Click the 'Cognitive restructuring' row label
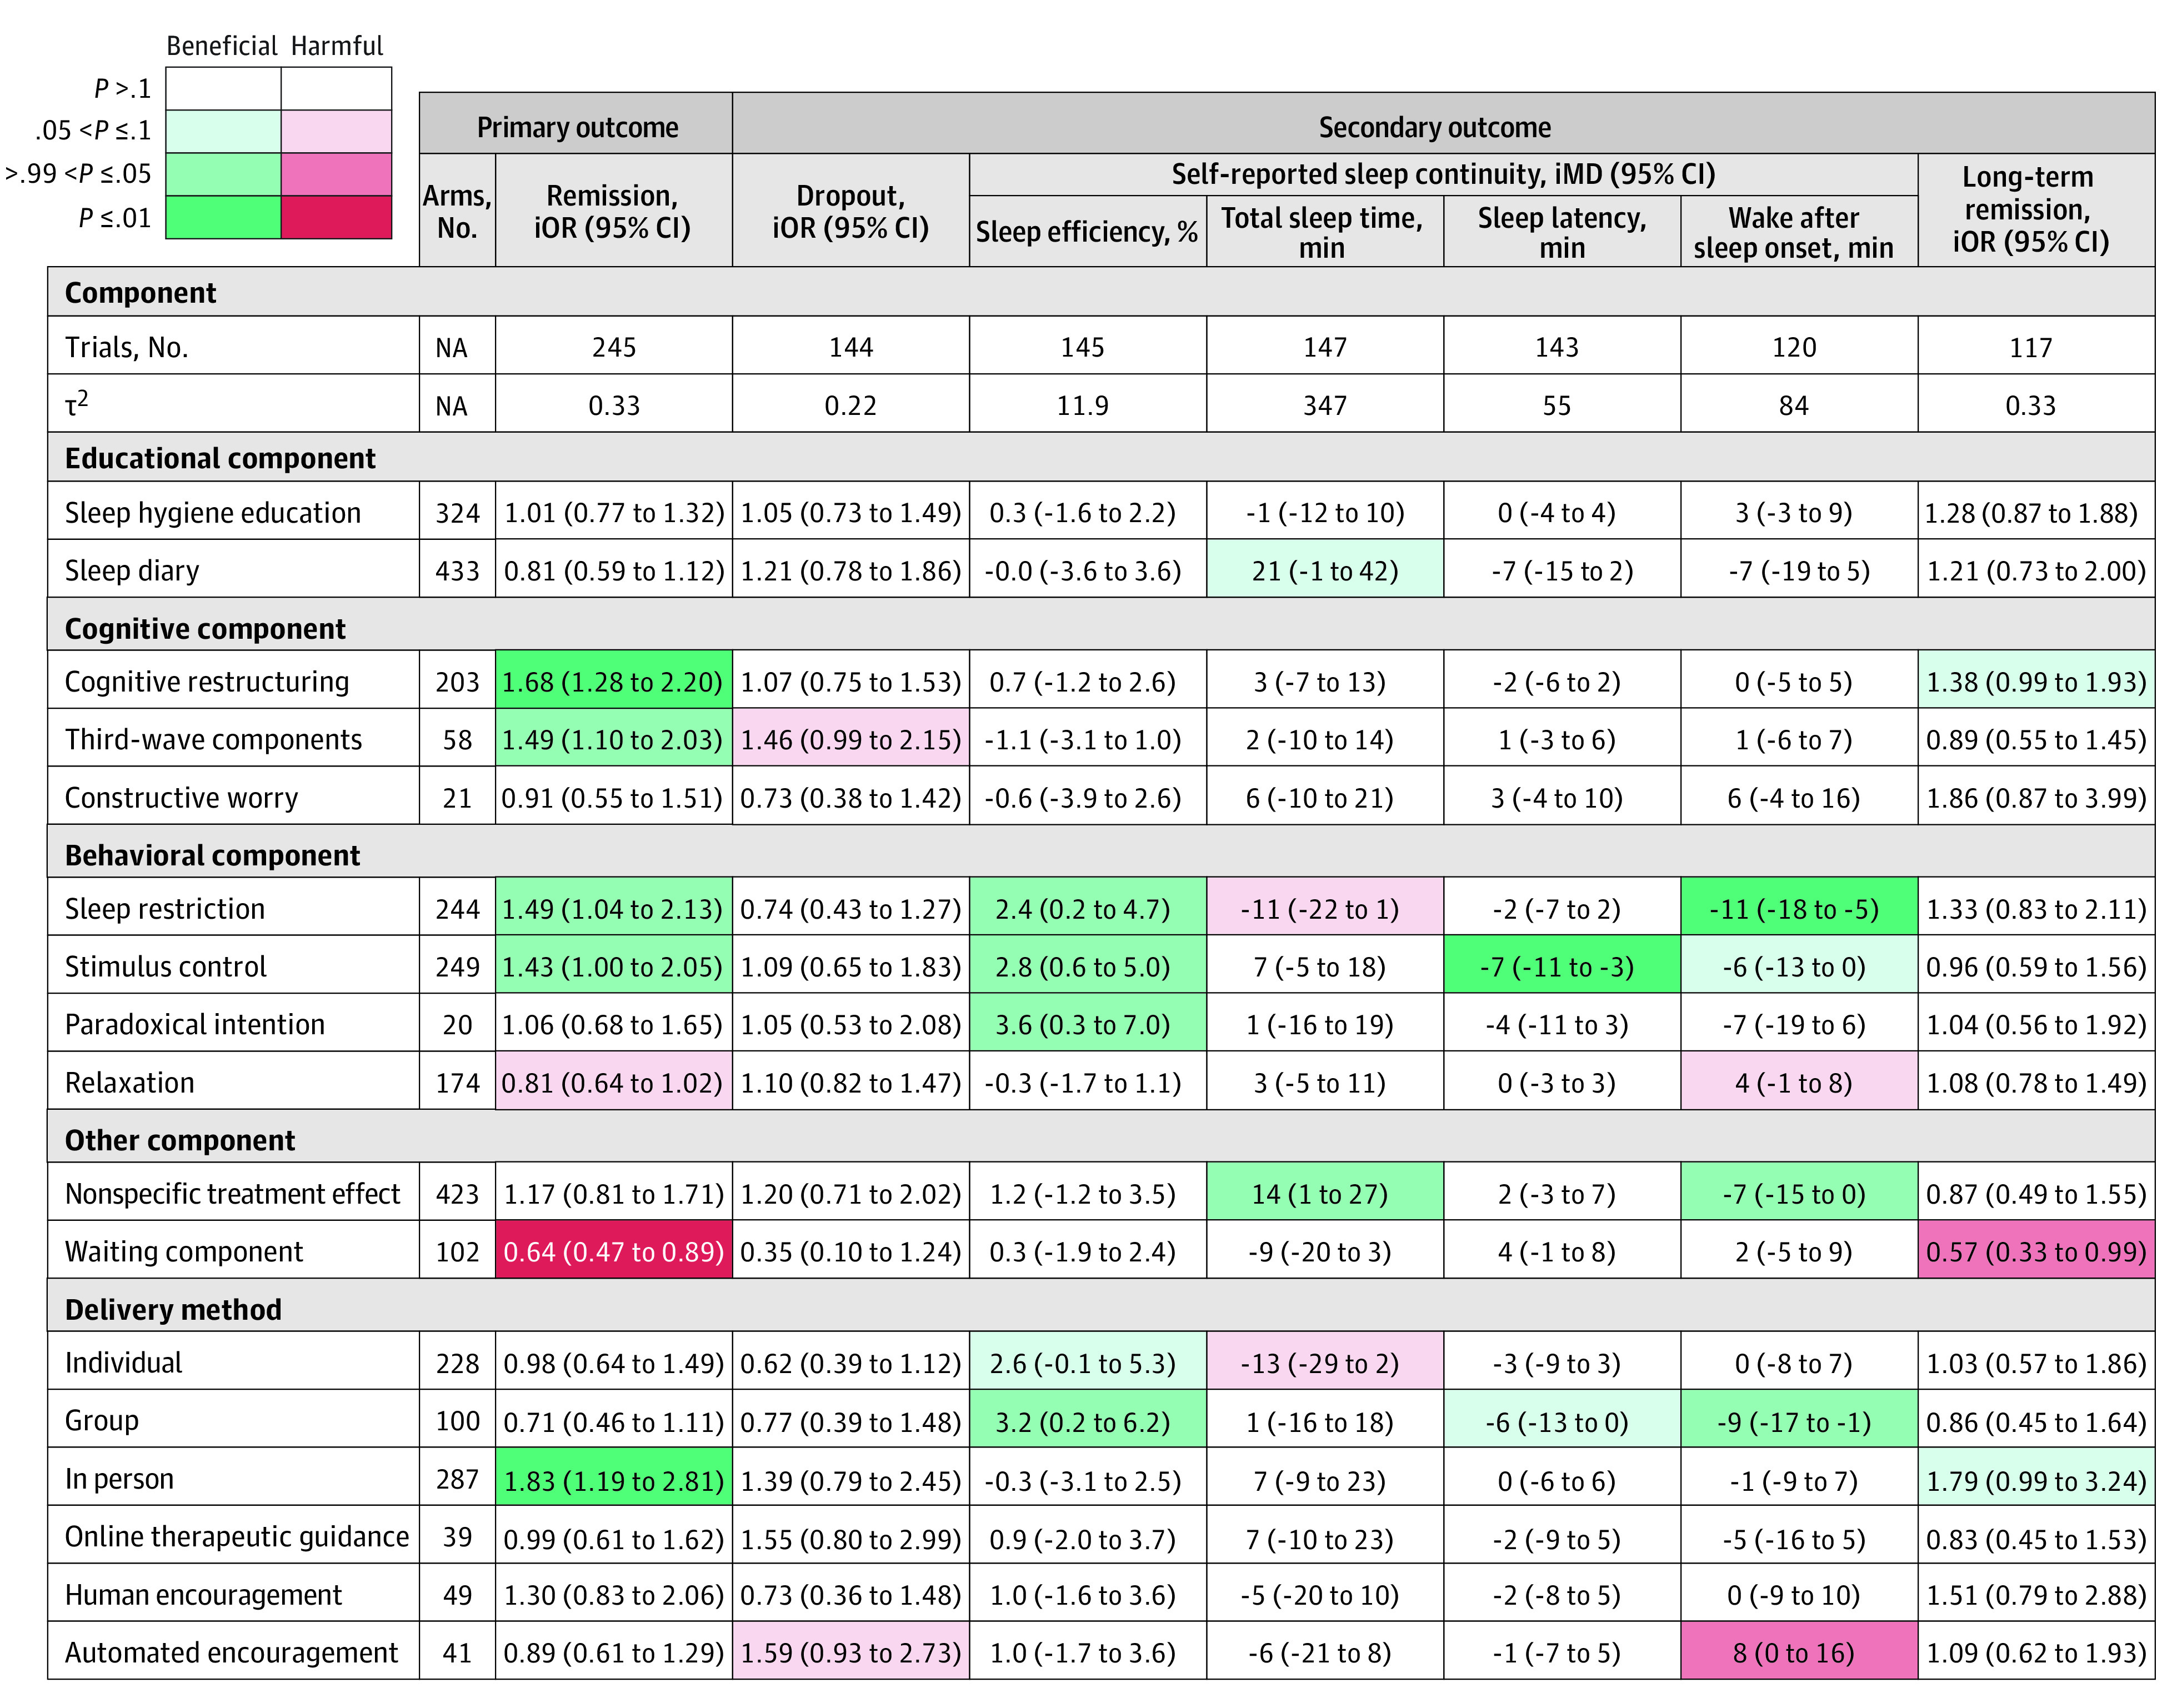Viewport: 2162px width, 1708px height. coord(207,681)
